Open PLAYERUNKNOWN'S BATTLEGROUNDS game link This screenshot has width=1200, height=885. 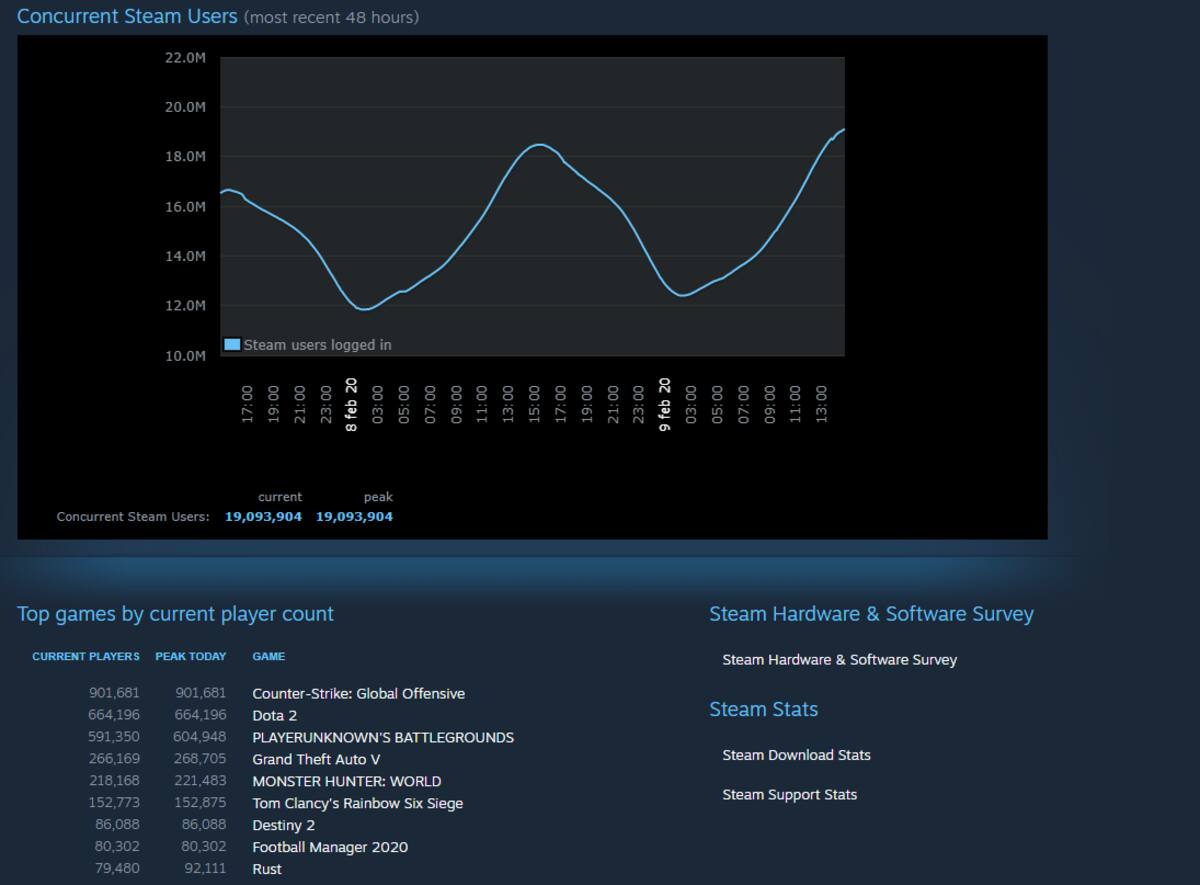383,737
